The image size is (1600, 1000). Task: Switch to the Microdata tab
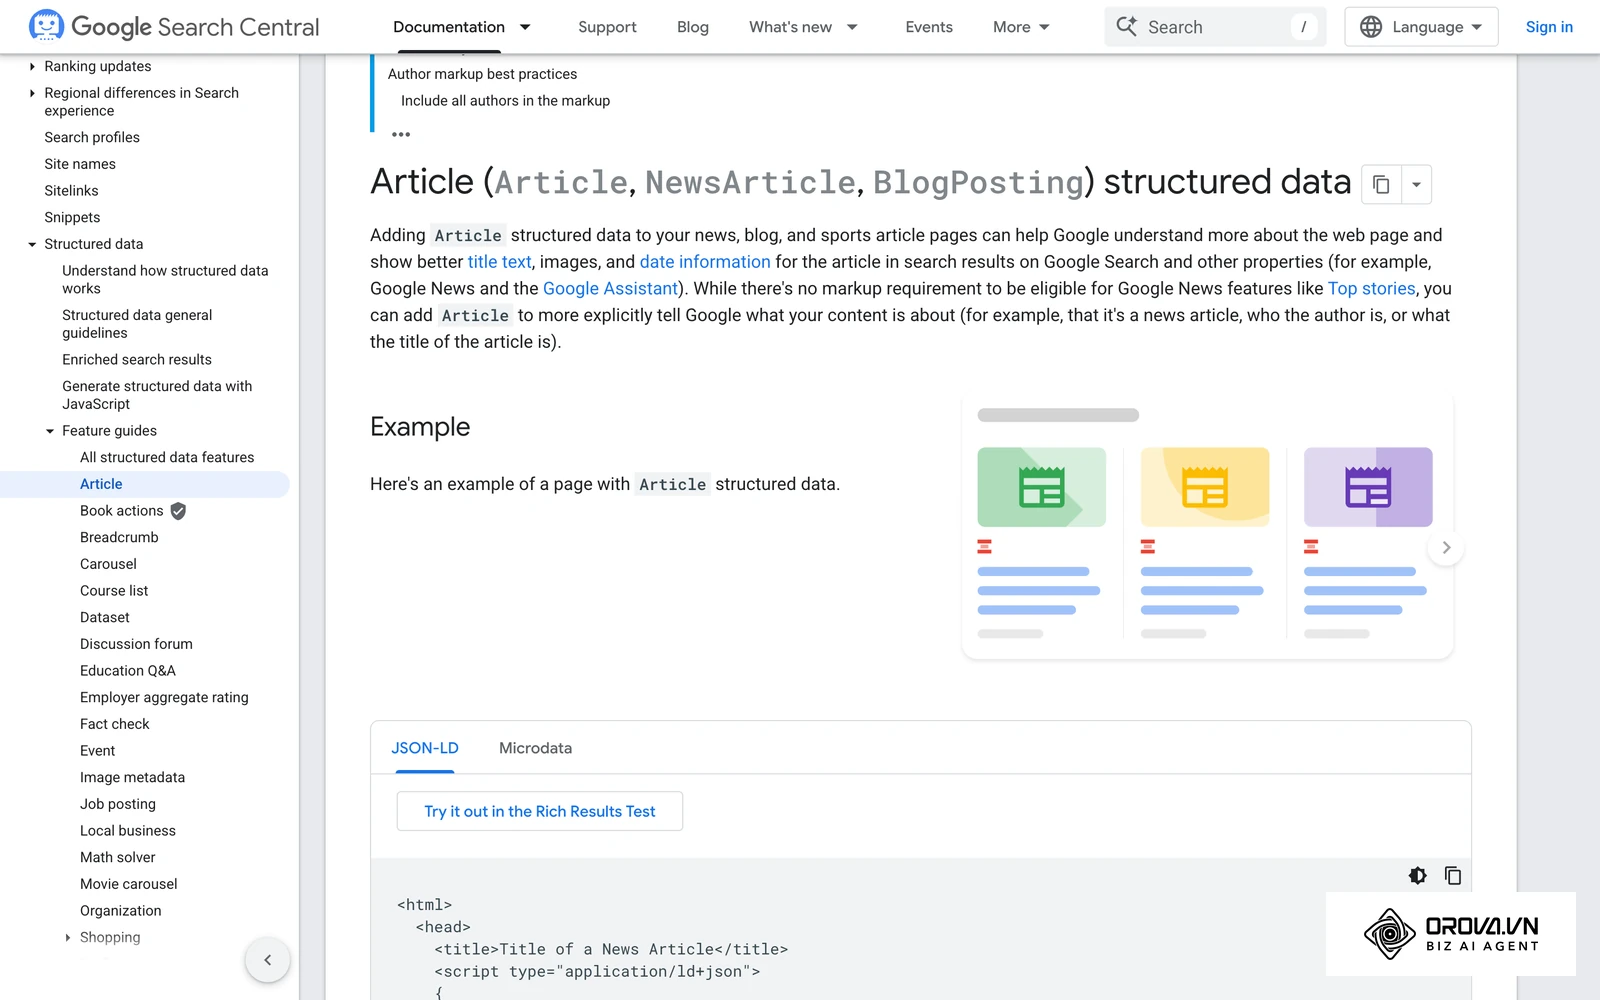[535, 748]
